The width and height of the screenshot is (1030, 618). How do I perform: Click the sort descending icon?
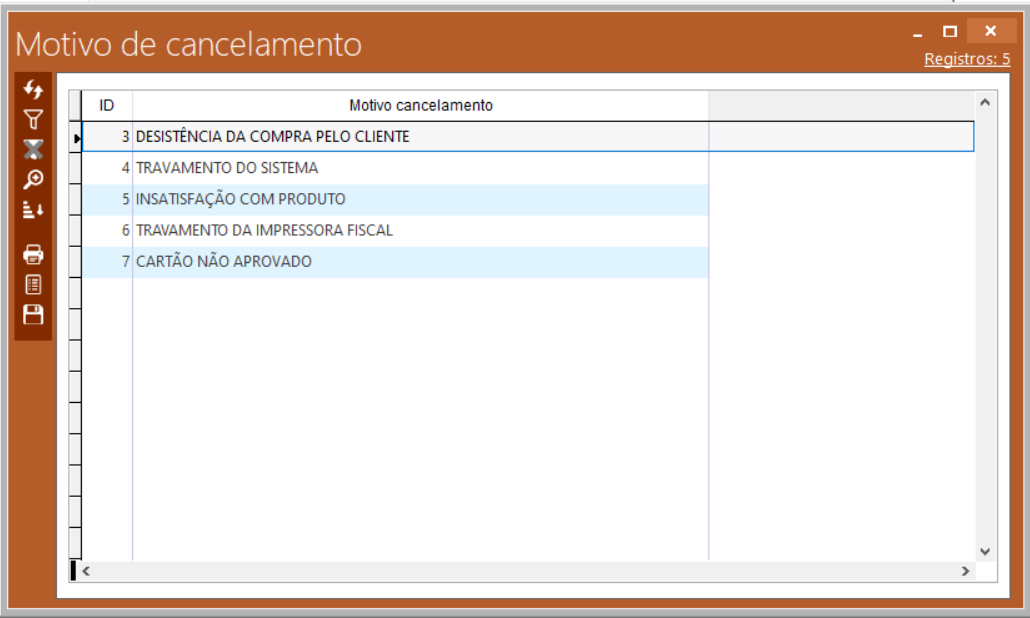coord(33,210)
